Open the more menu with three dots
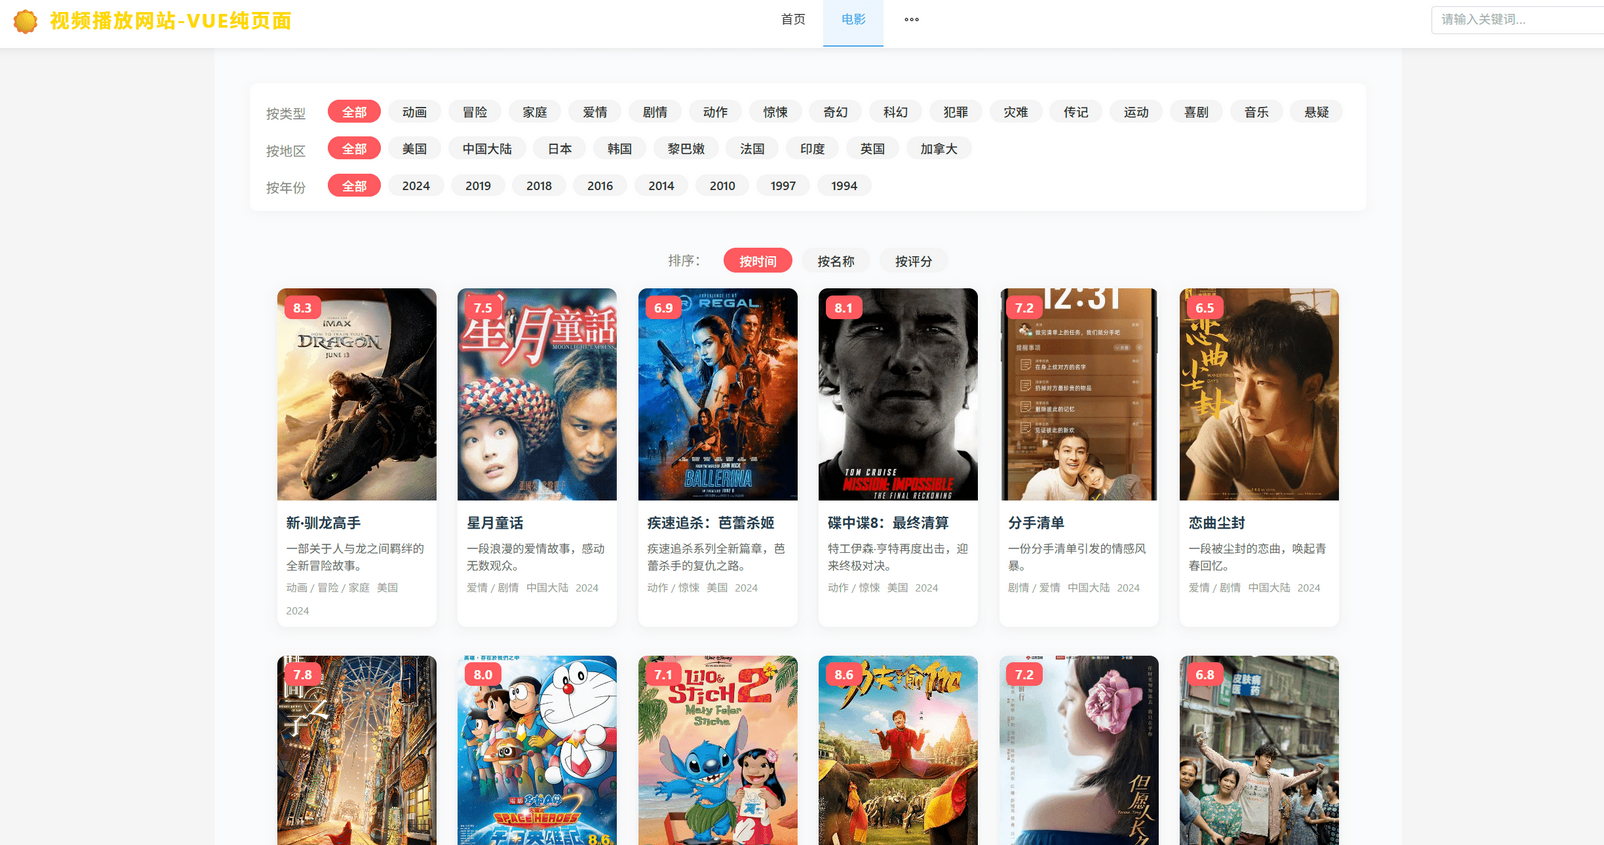The width and height of the screenshot is (1604, 845). point(912,20)
